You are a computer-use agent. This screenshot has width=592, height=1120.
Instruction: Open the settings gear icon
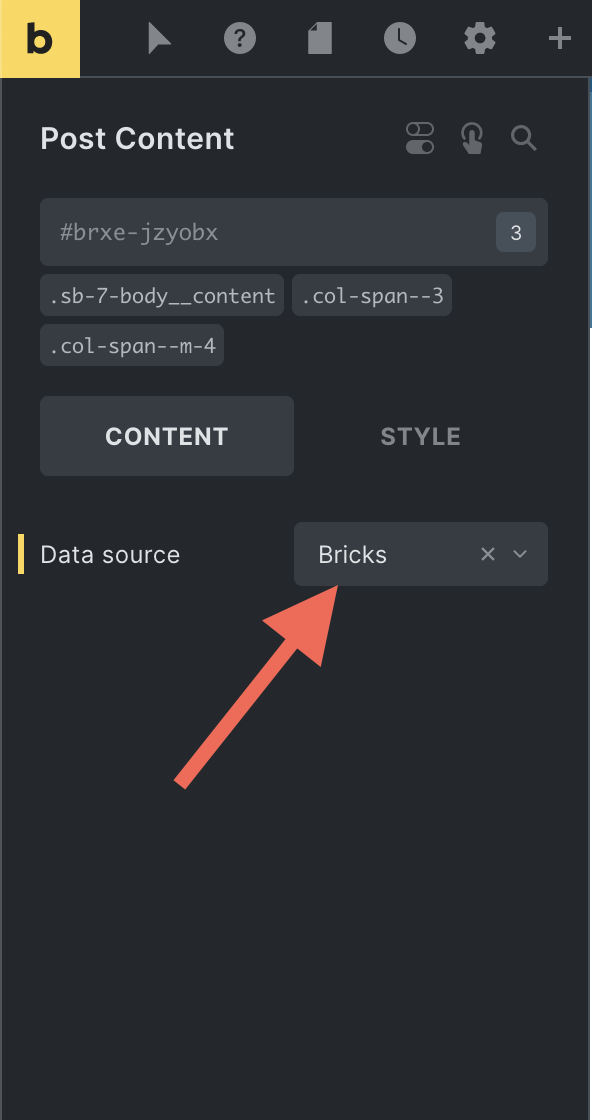(480, 39)
